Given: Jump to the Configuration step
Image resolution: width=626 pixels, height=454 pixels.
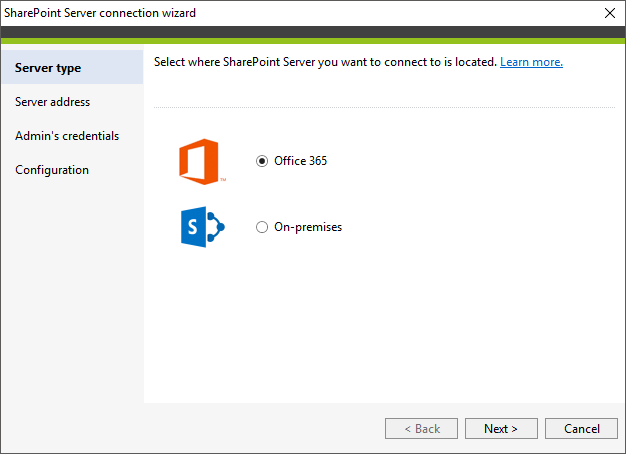Looking at the screenshot, I should [52, 170].
